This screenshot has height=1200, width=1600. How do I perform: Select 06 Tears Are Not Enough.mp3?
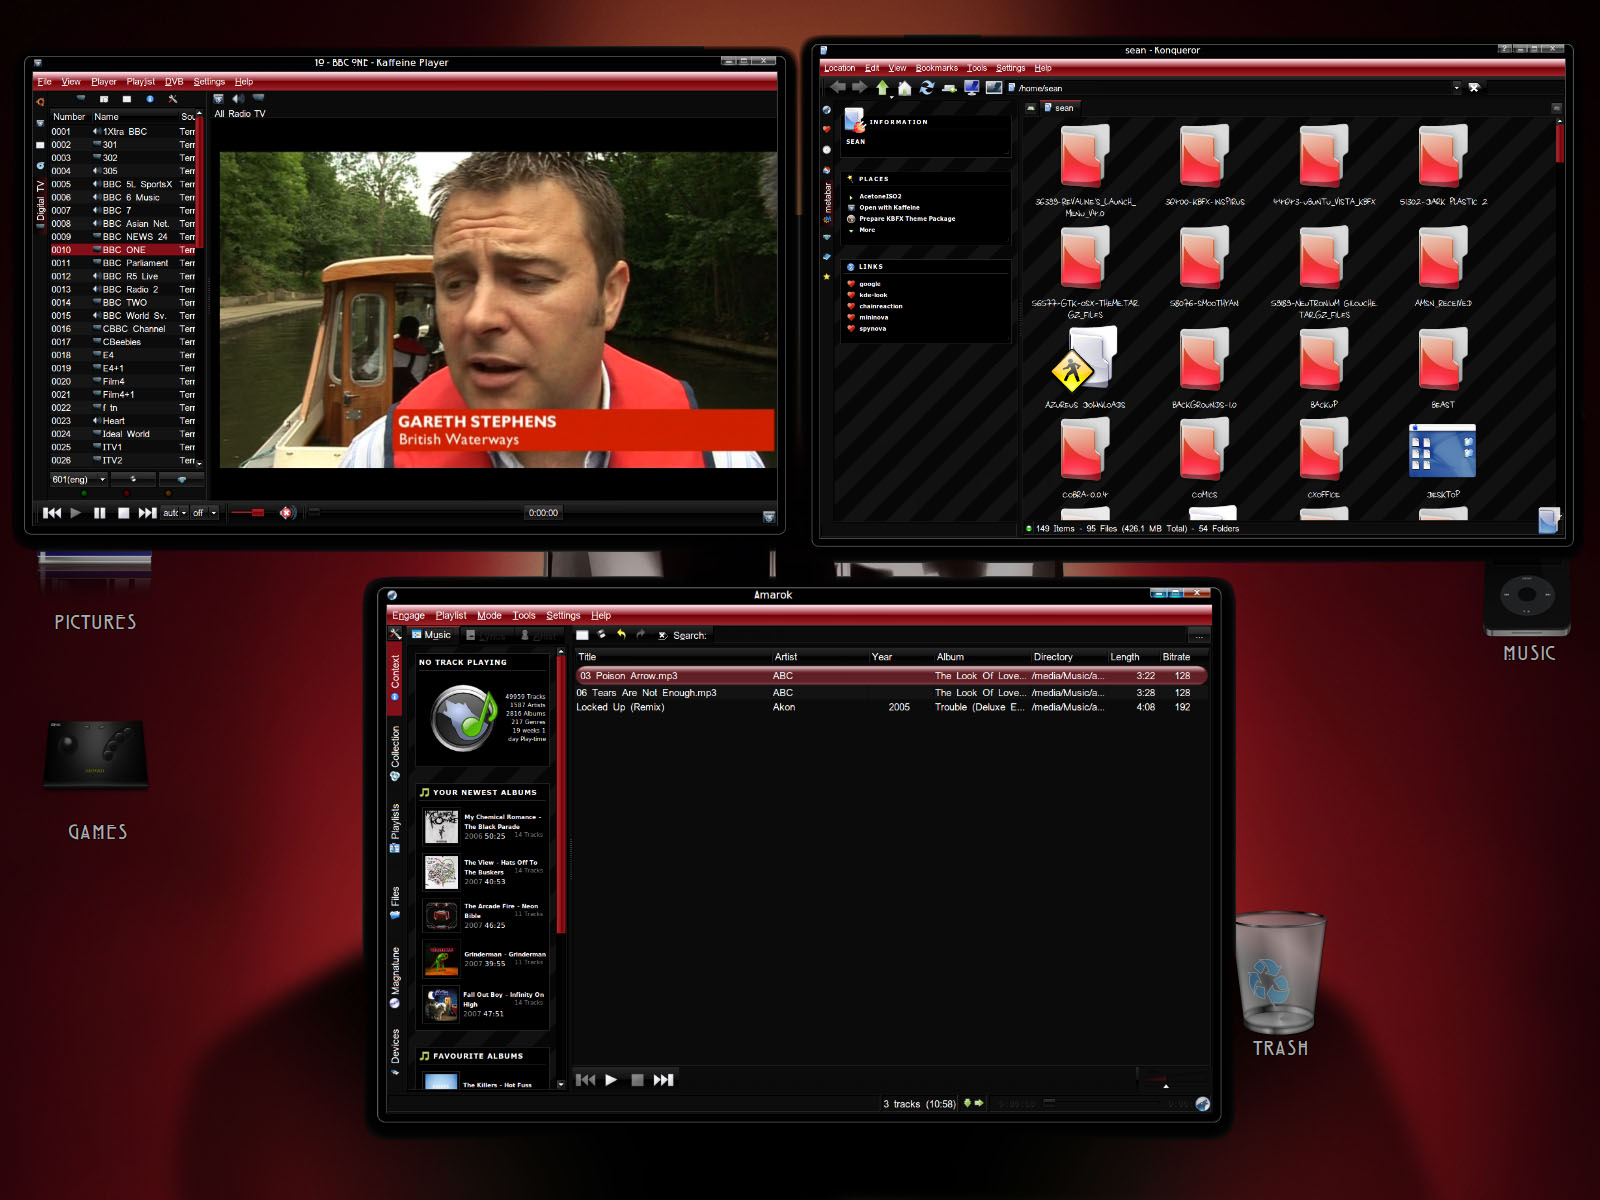[891, 692]
